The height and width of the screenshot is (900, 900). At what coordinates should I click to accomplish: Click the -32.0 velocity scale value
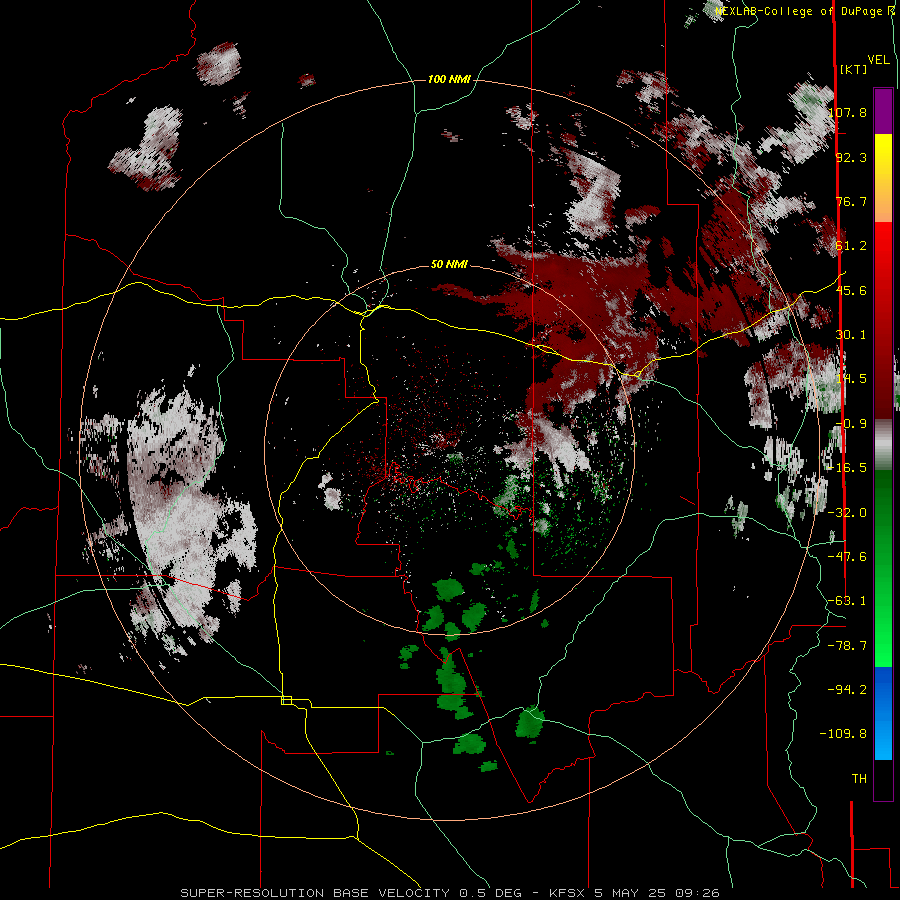(x=848, y=513)
